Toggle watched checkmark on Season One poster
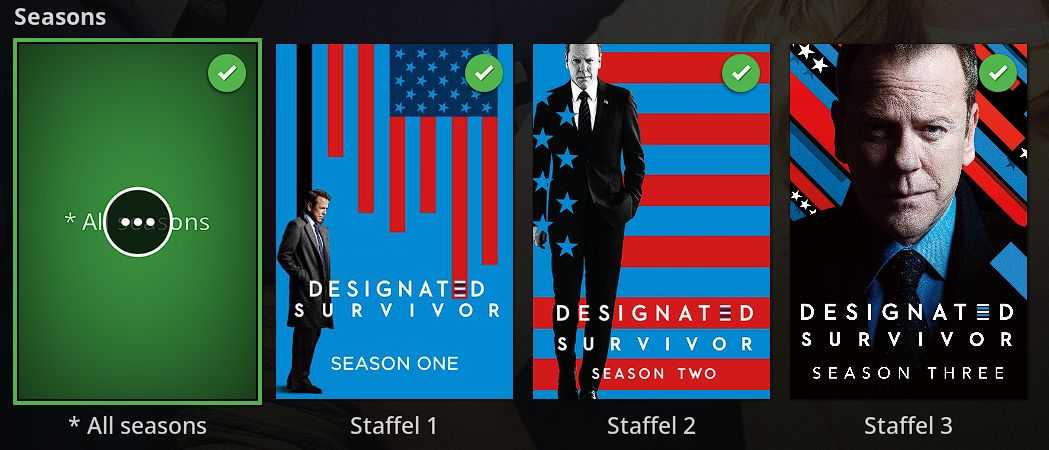Viewport: 1049px width, 450px height. coord(484,74)
